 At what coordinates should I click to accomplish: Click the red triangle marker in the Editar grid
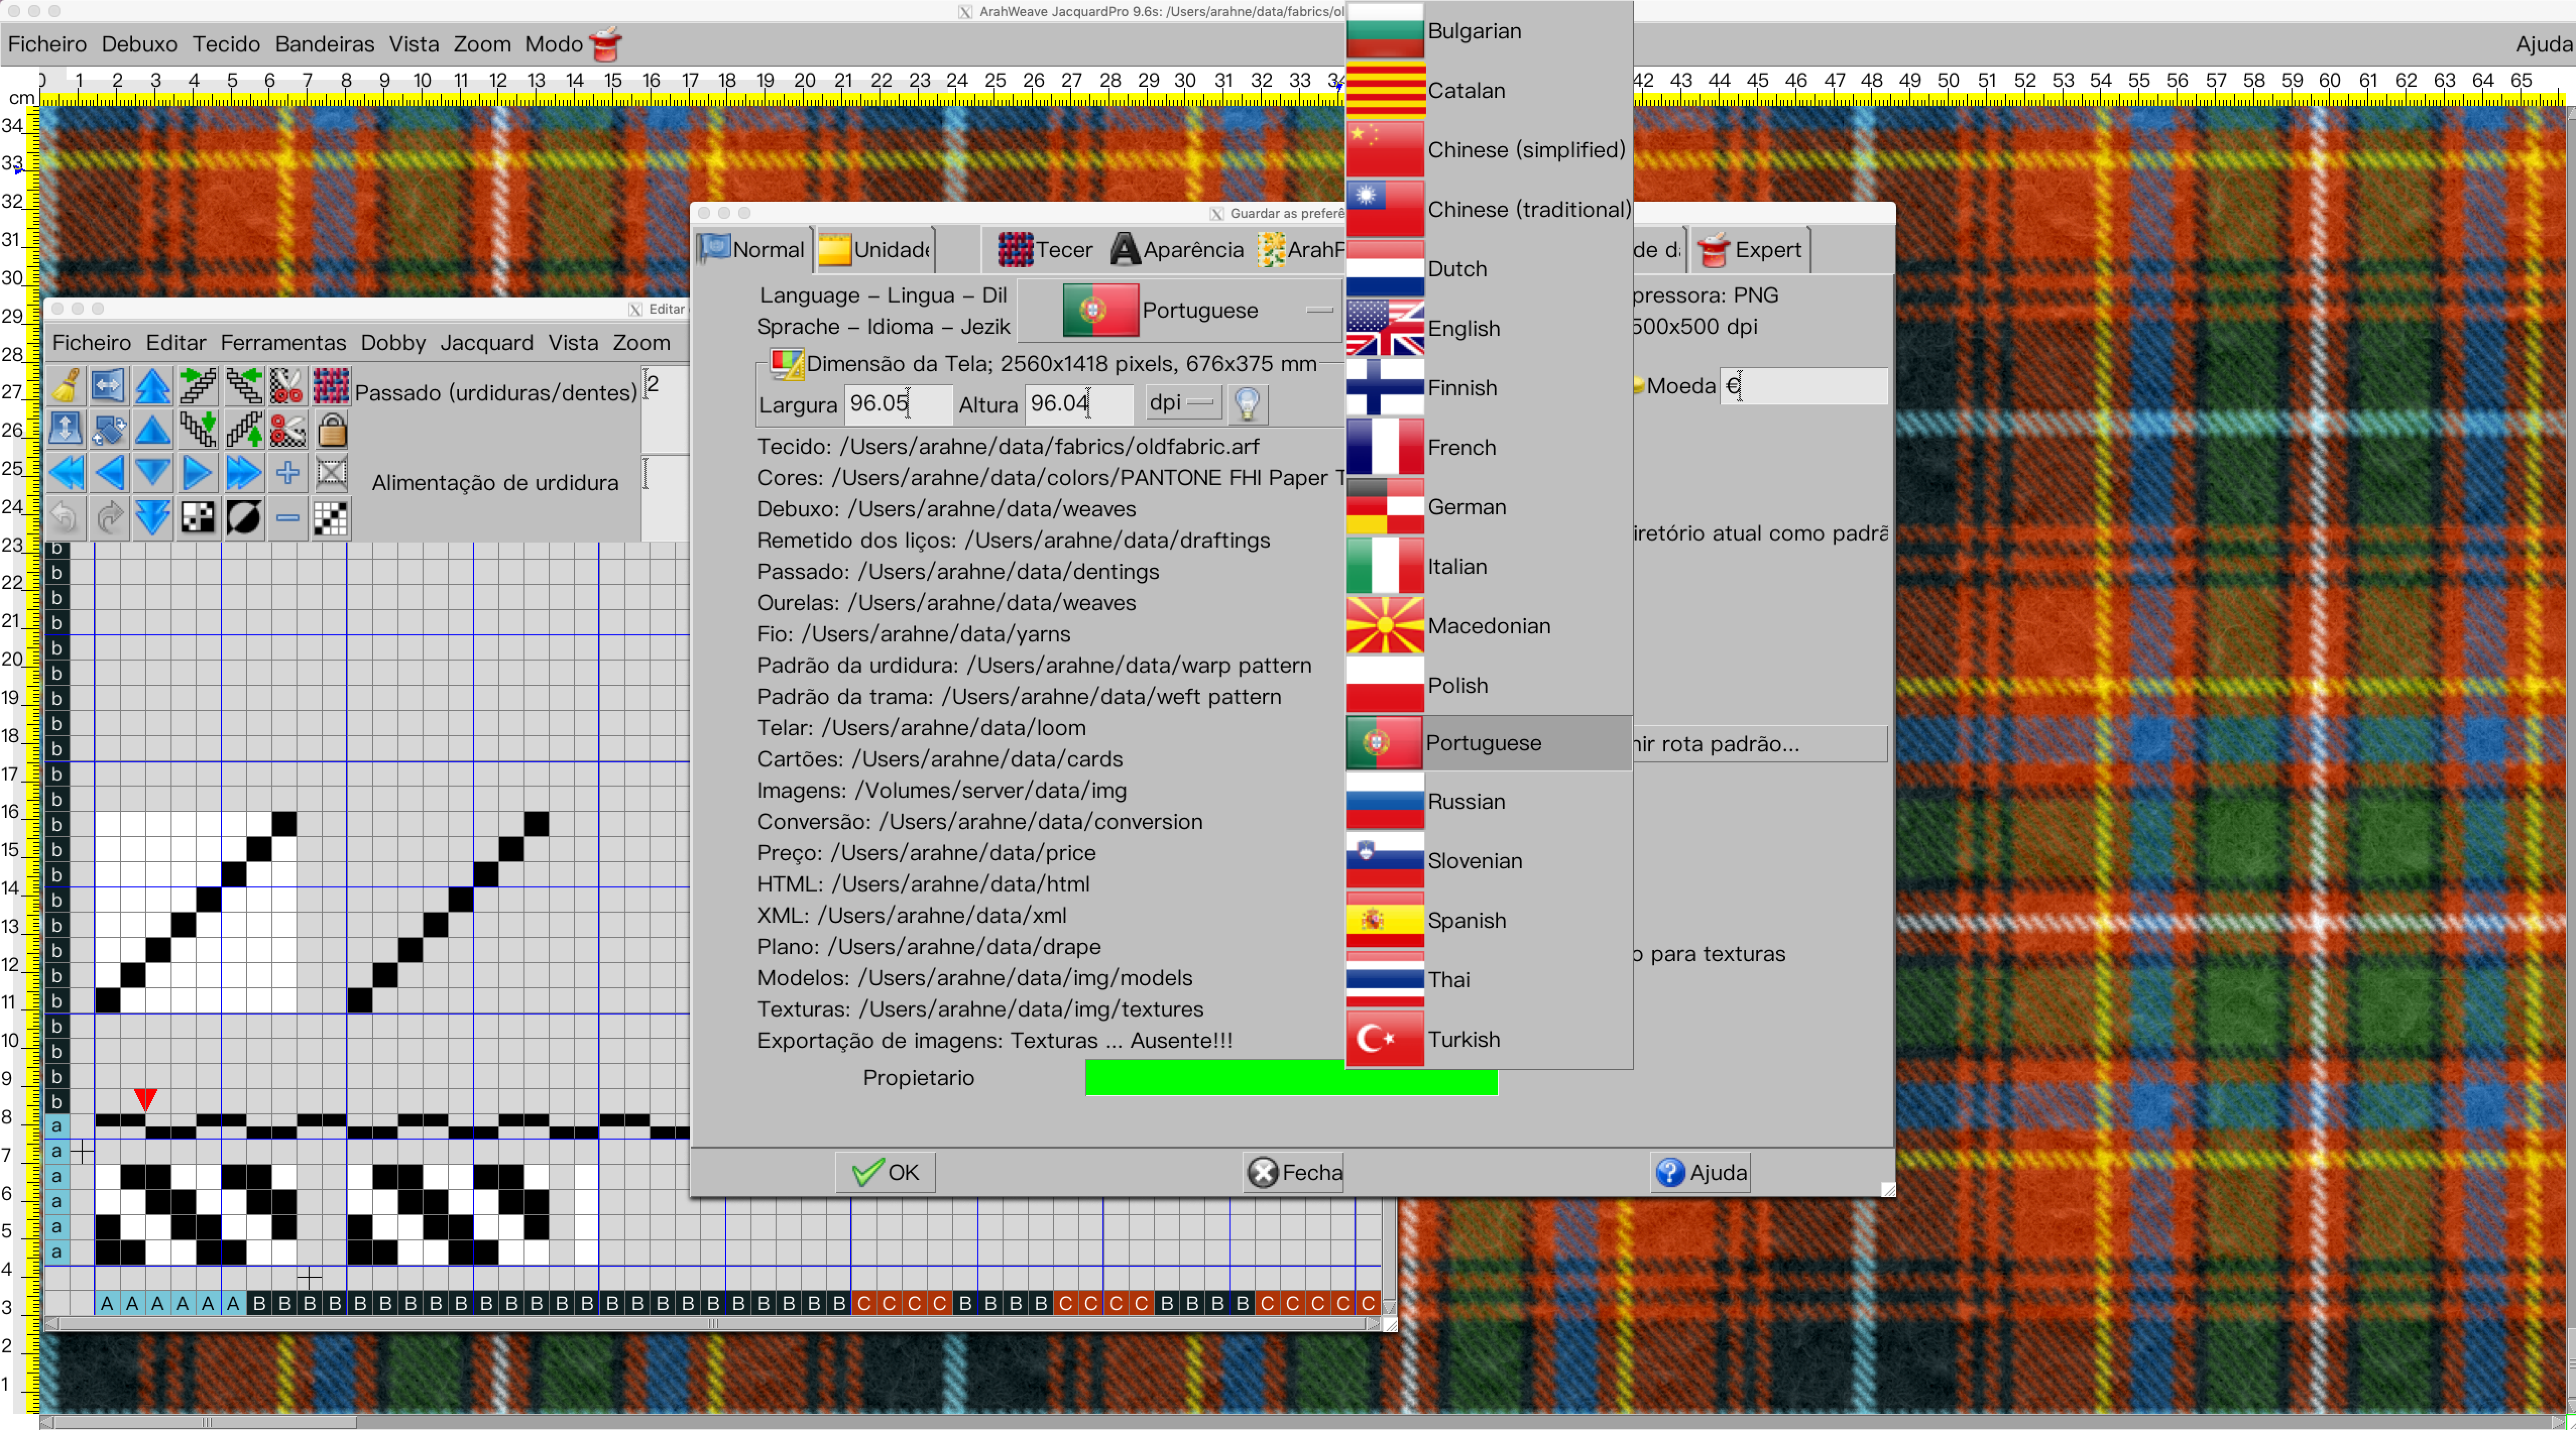coord(145,1100)
